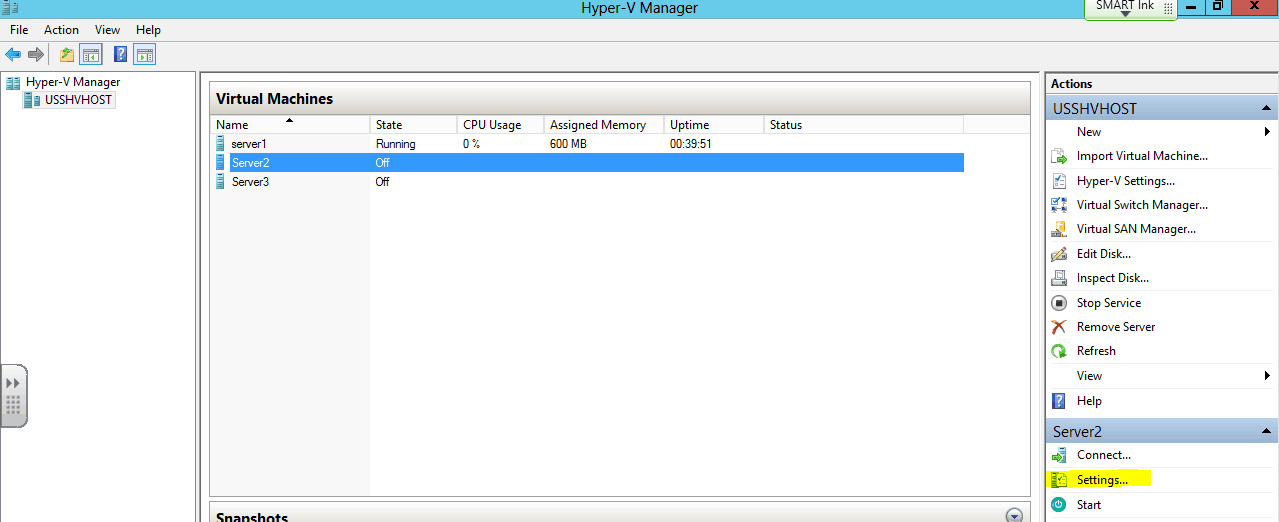The width and height of the screenshot is (1279, 522).
Task: Click the Virtual Switch Manager icon
Action: (1059, 205)
